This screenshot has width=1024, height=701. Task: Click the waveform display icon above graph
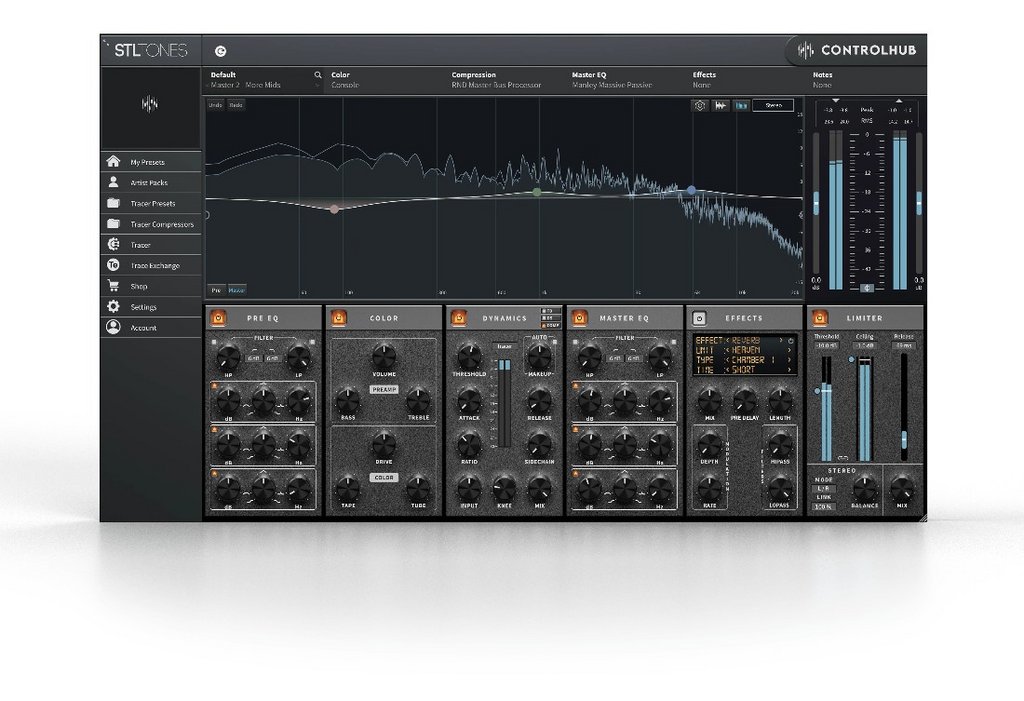720,105
